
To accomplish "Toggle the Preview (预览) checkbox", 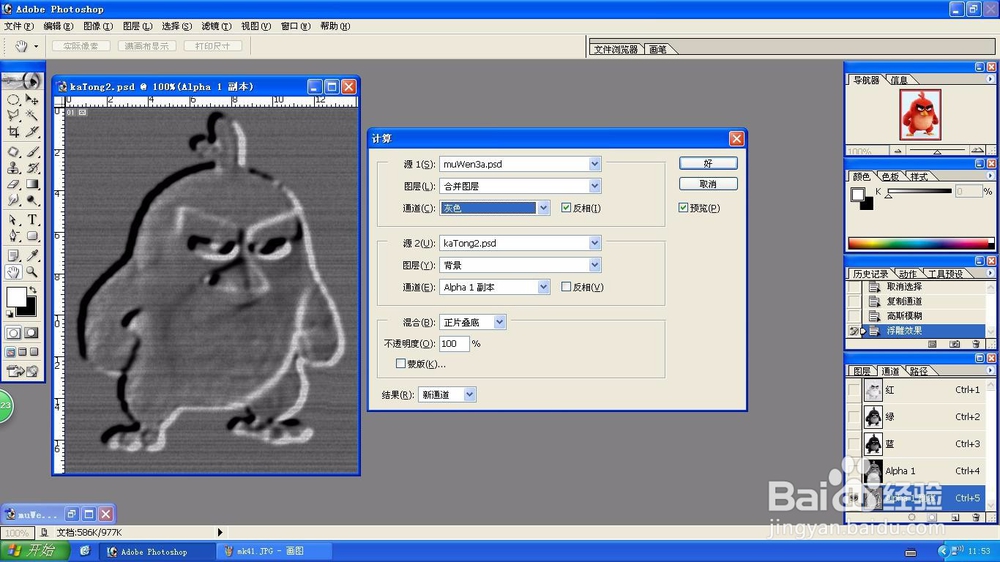I will 683,207.
